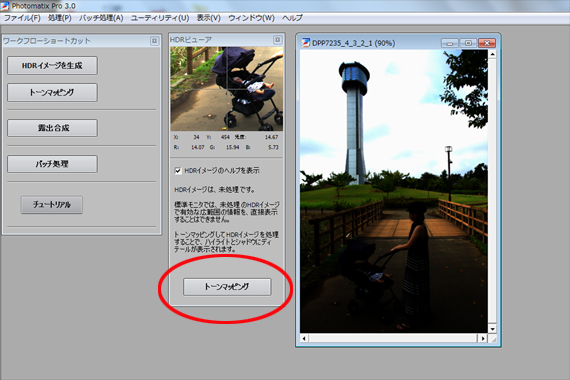Toggle HDRイメージのヘルプを表示 checkbox

[x=178, y=171]
